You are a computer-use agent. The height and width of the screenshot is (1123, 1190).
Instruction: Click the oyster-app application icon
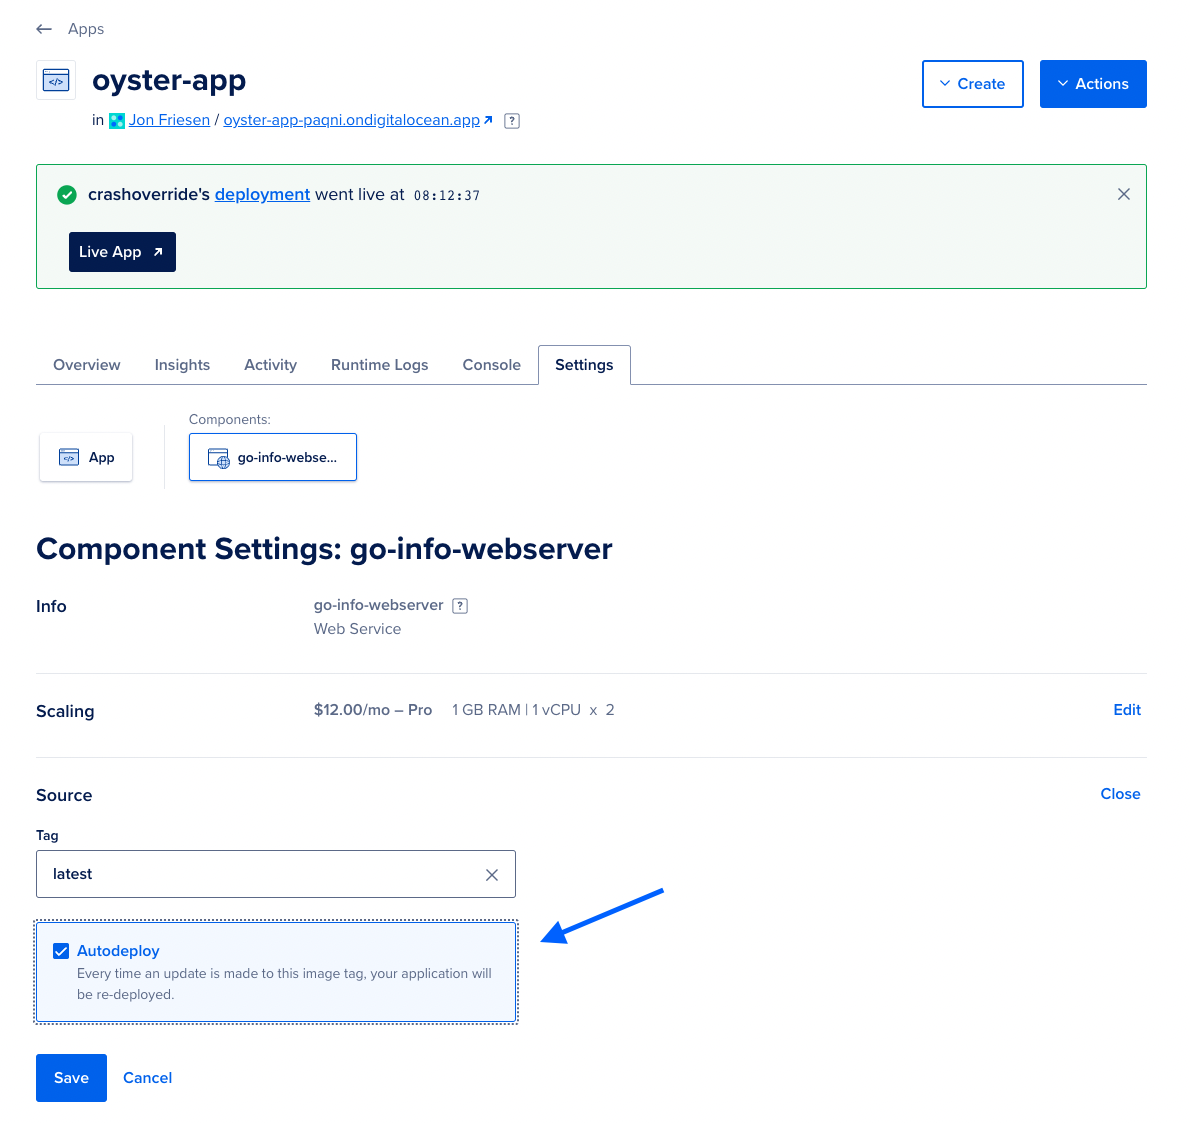(x=55, y=79)
